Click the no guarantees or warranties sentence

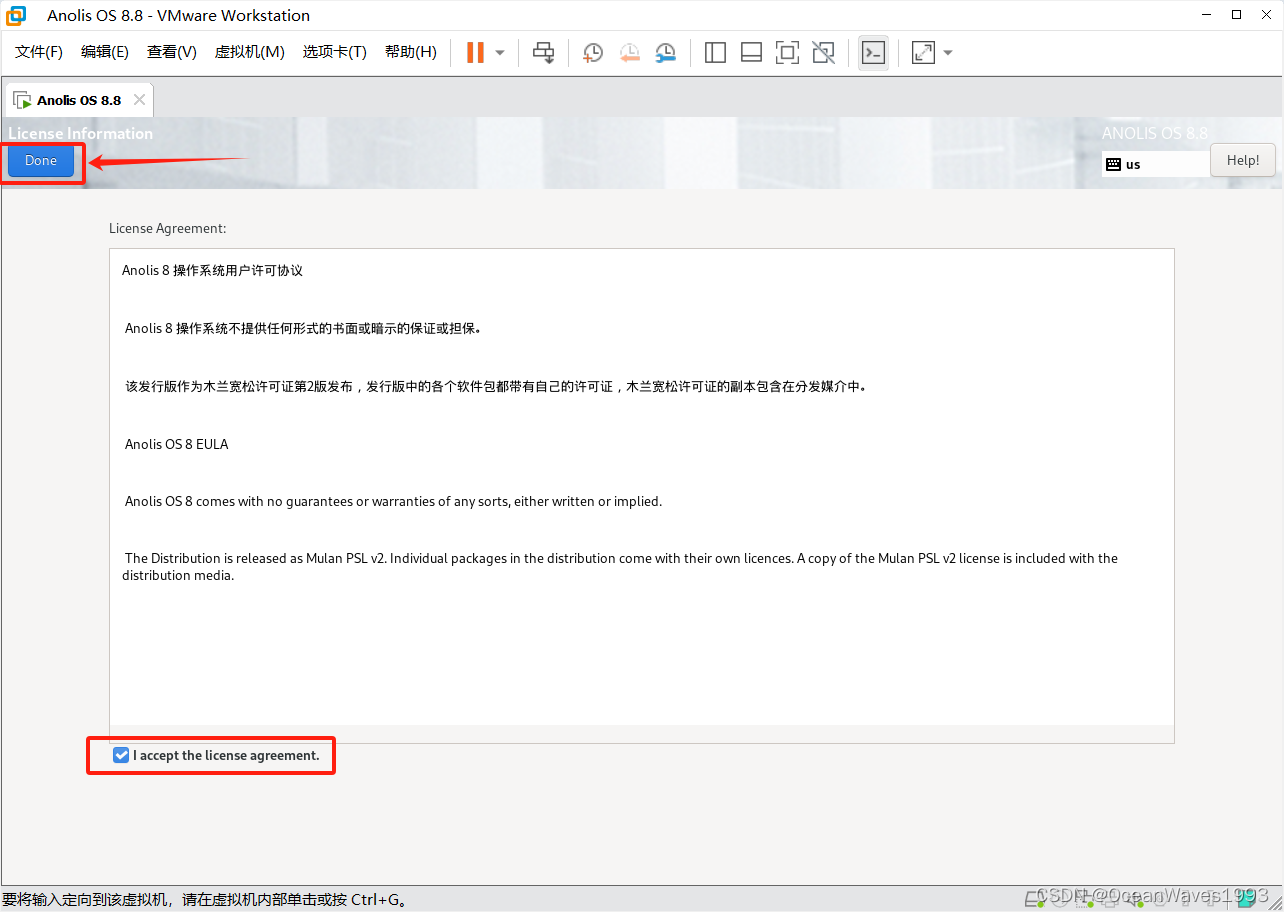[393, 501]
